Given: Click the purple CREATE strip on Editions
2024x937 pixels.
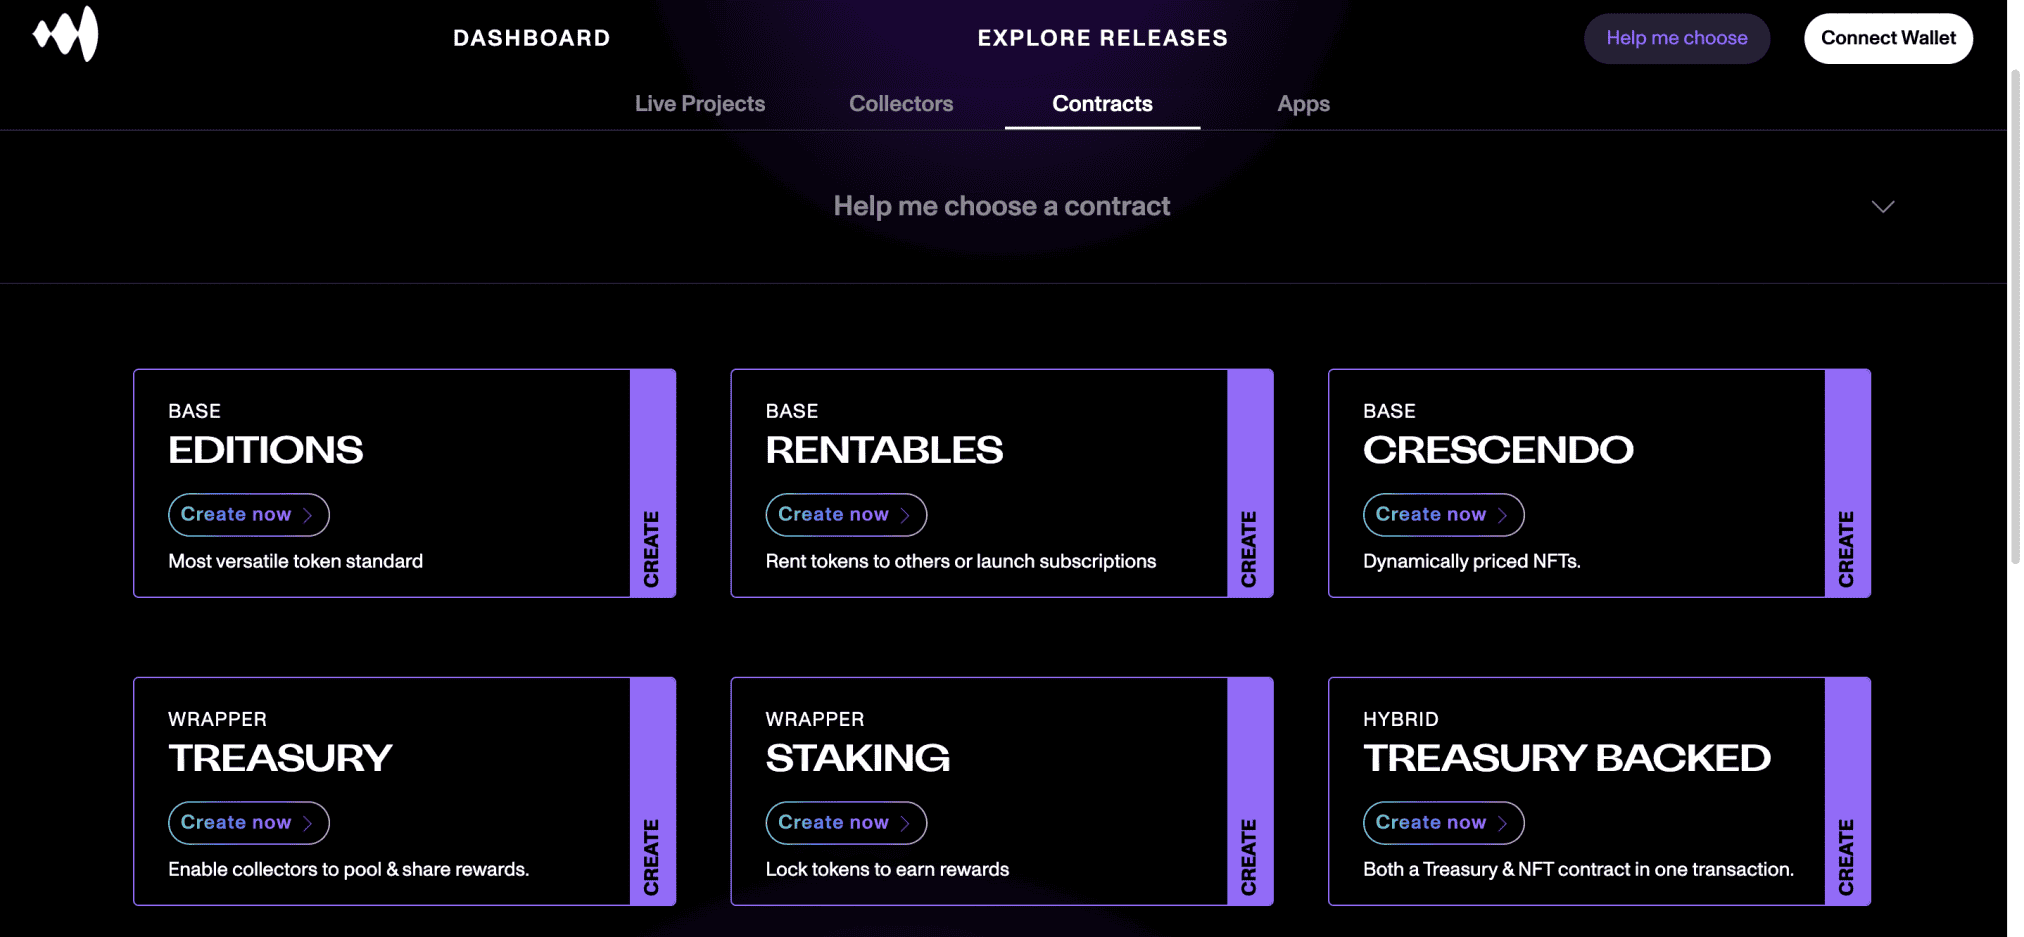Looking at the screenshot, I should pyautogui.click(x=652, y=483).
